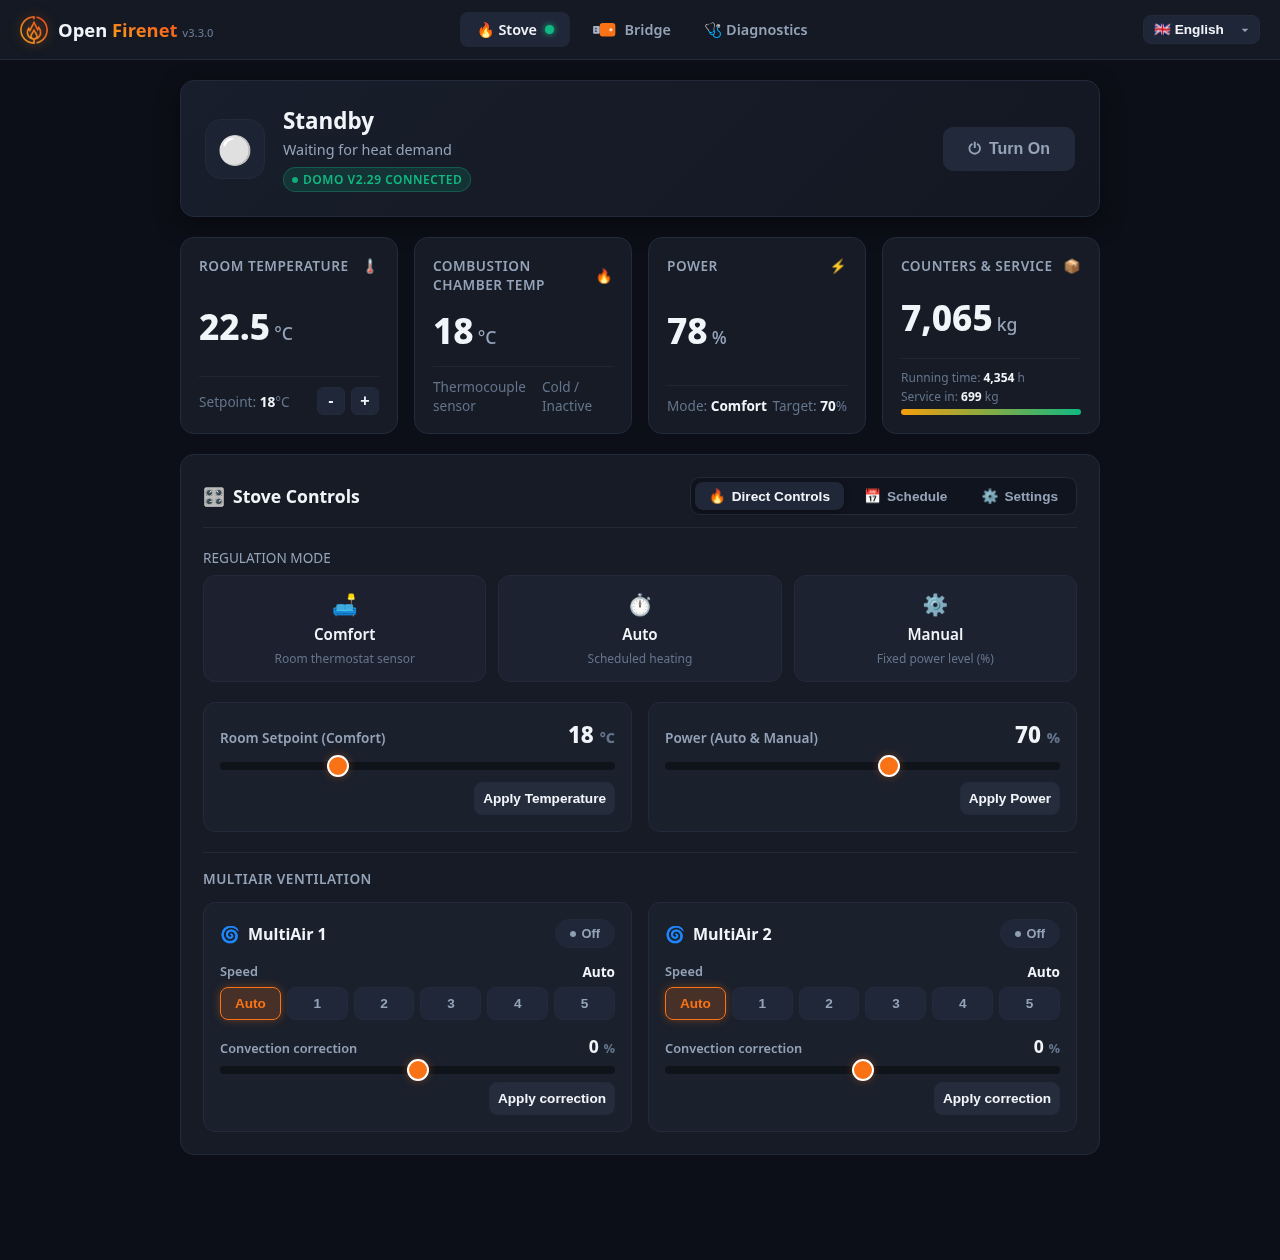The width and height of the screenshot is (1280, 1260).
Task: Click Apply Temperature button
Action: point(544,799)
